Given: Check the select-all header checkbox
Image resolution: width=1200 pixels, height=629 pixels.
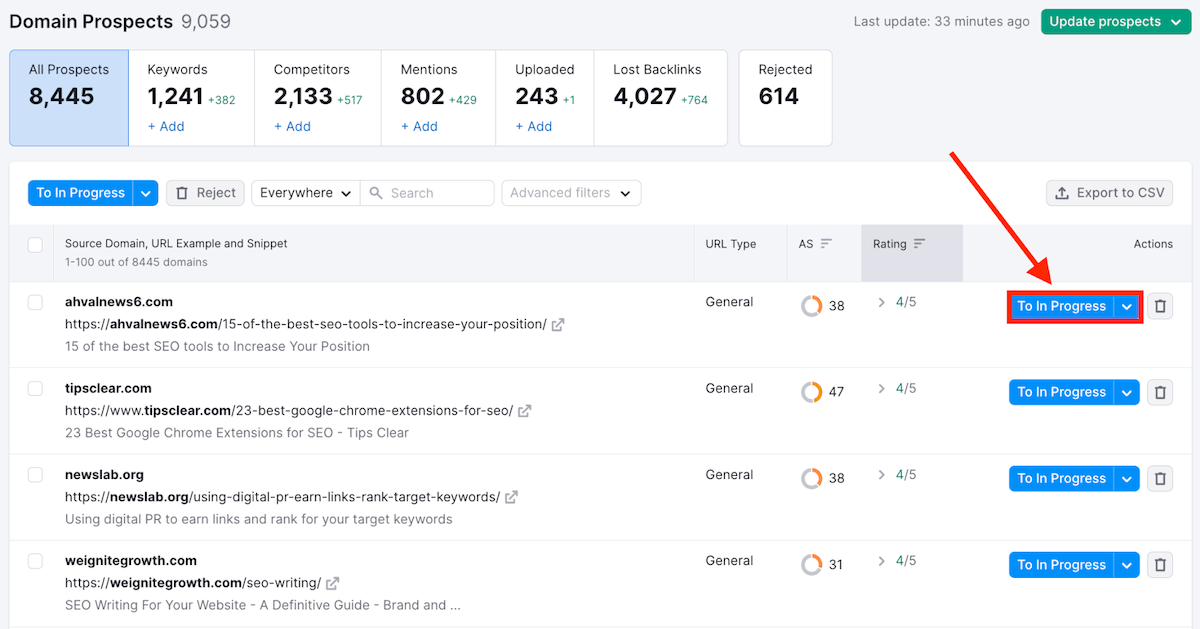Looking at the screenshot, I should [x=35, y=244].
